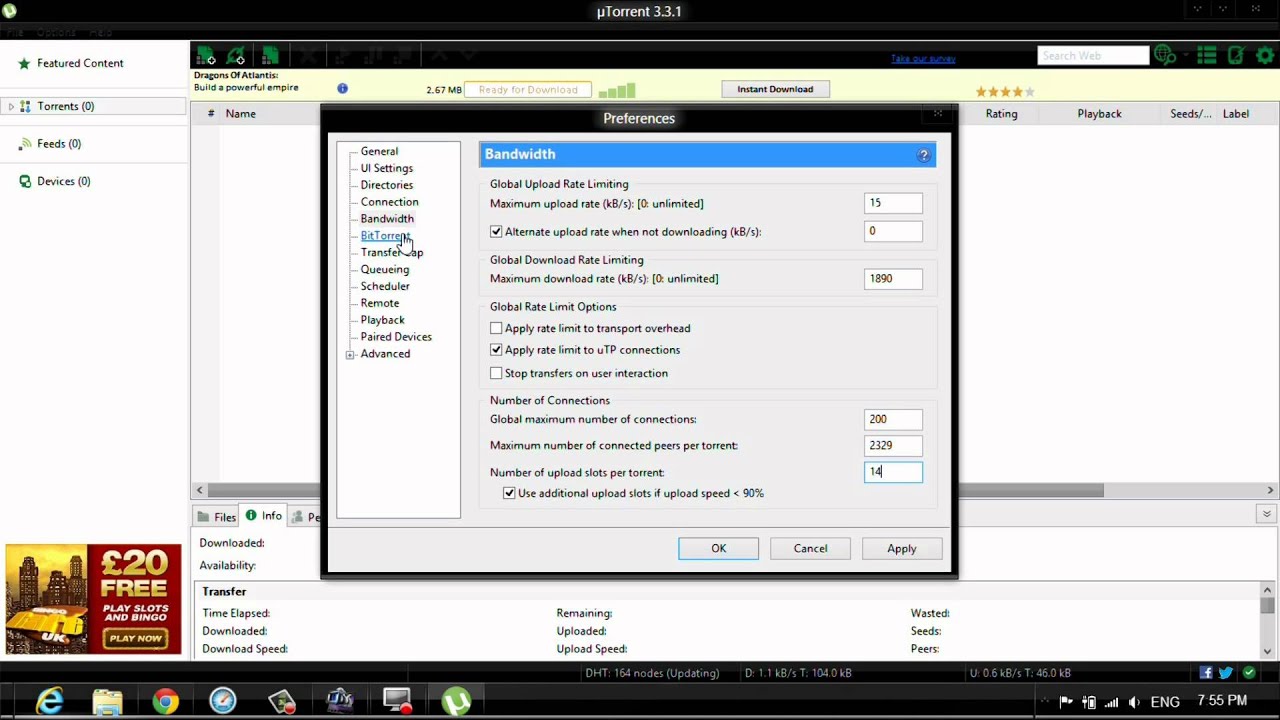
Task: Click the Devices icon in sidebar
Action: 25,181
